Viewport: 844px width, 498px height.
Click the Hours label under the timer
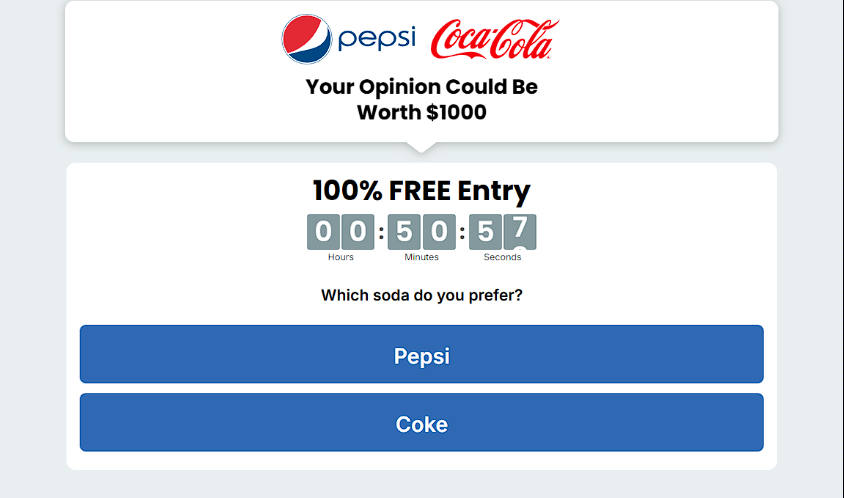pos(341,258)
